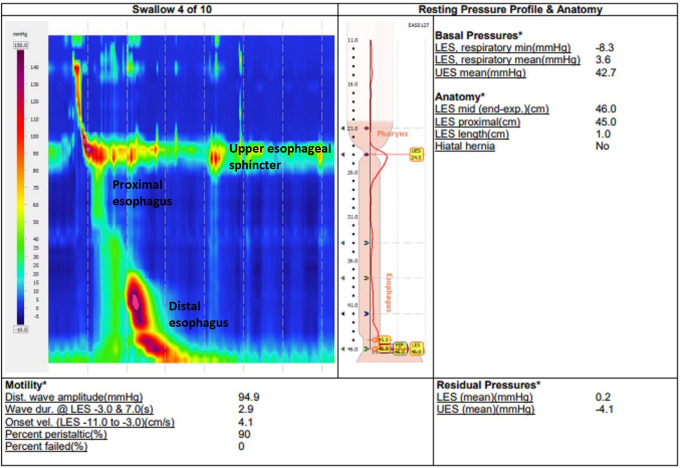Click the percent peristaltic value 90
This screenshot has width=681, height=468.
244,434
